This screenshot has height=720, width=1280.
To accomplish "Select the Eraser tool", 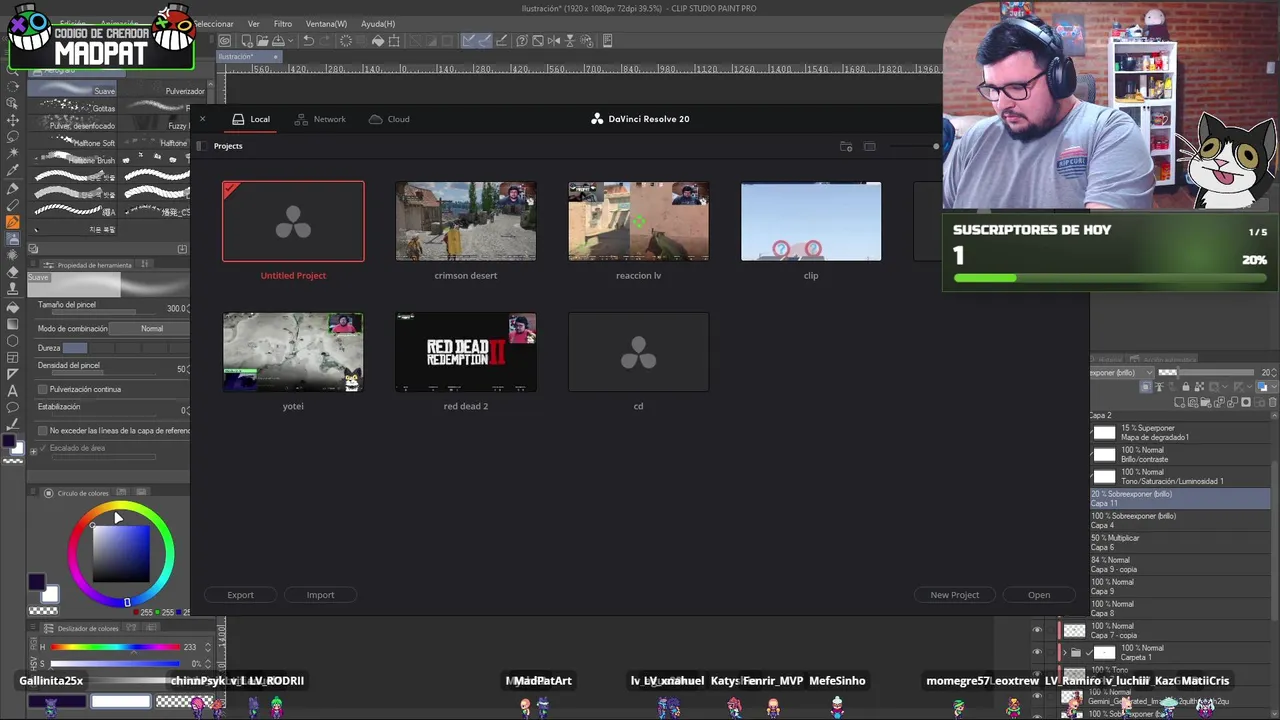I will point(12,272).
